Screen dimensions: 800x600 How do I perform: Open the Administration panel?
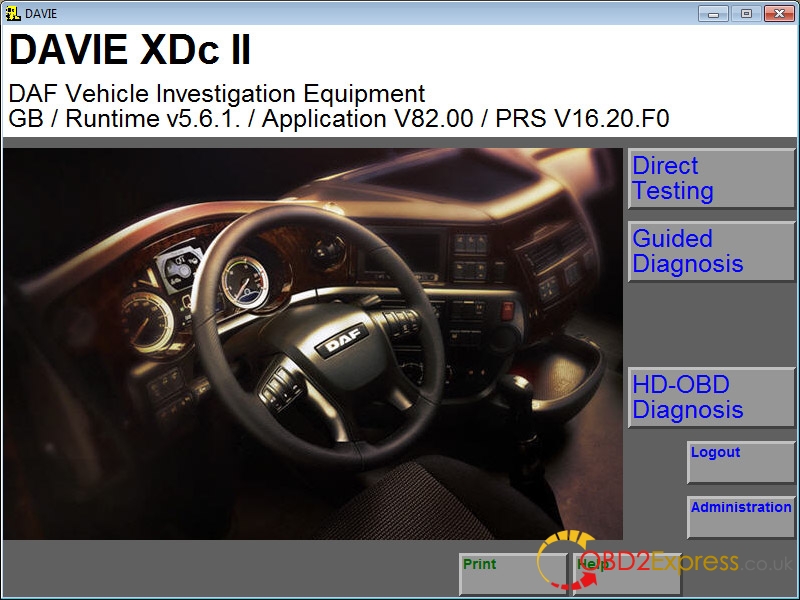click(x=741, y=517)
